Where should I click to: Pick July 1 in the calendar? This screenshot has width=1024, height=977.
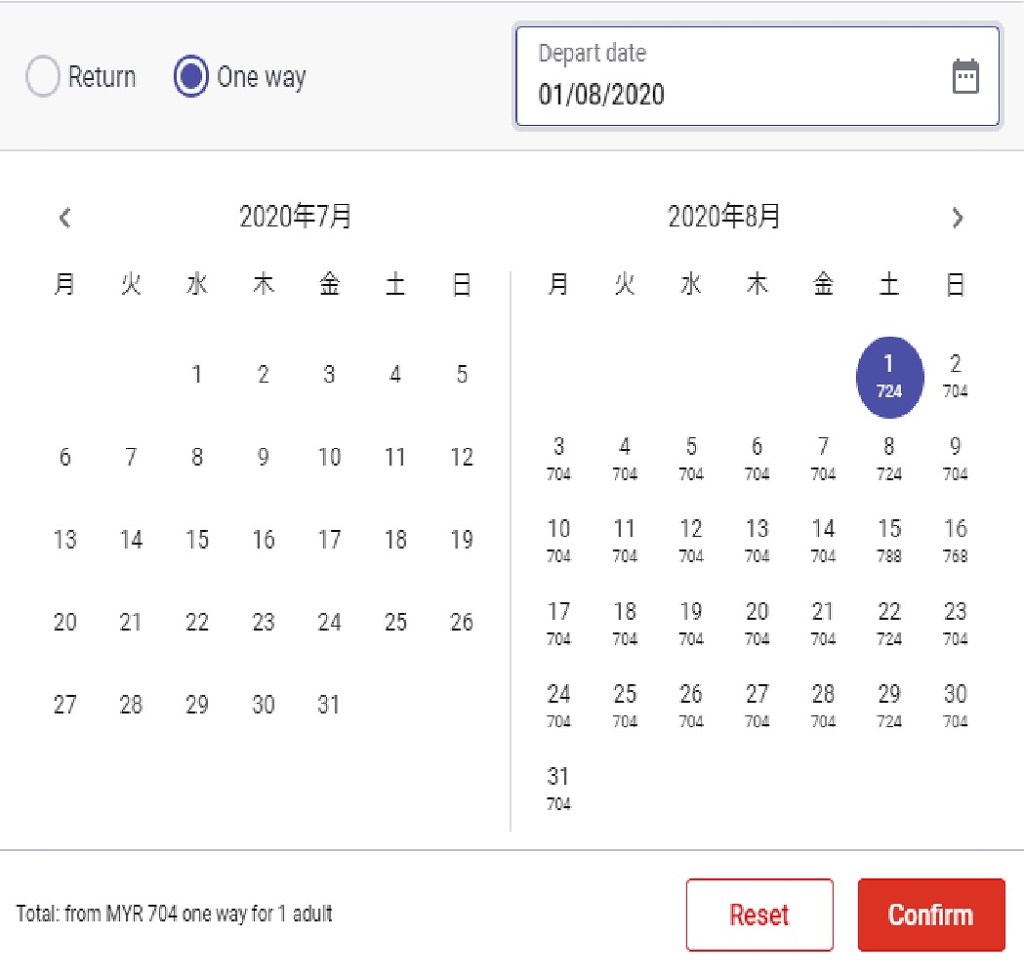click(197, 375)
